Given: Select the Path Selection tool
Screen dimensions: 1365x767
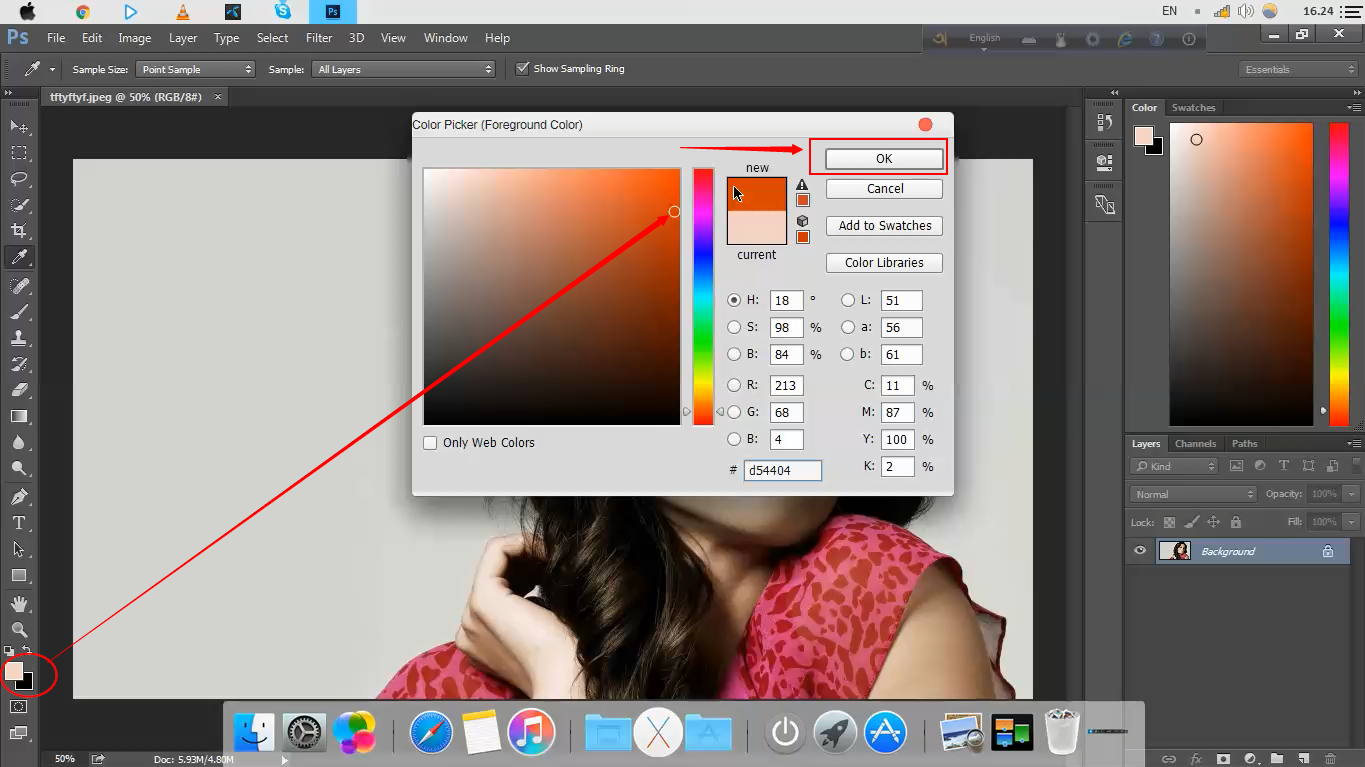Looking at the screenshot, I should (x=19, y=549).
